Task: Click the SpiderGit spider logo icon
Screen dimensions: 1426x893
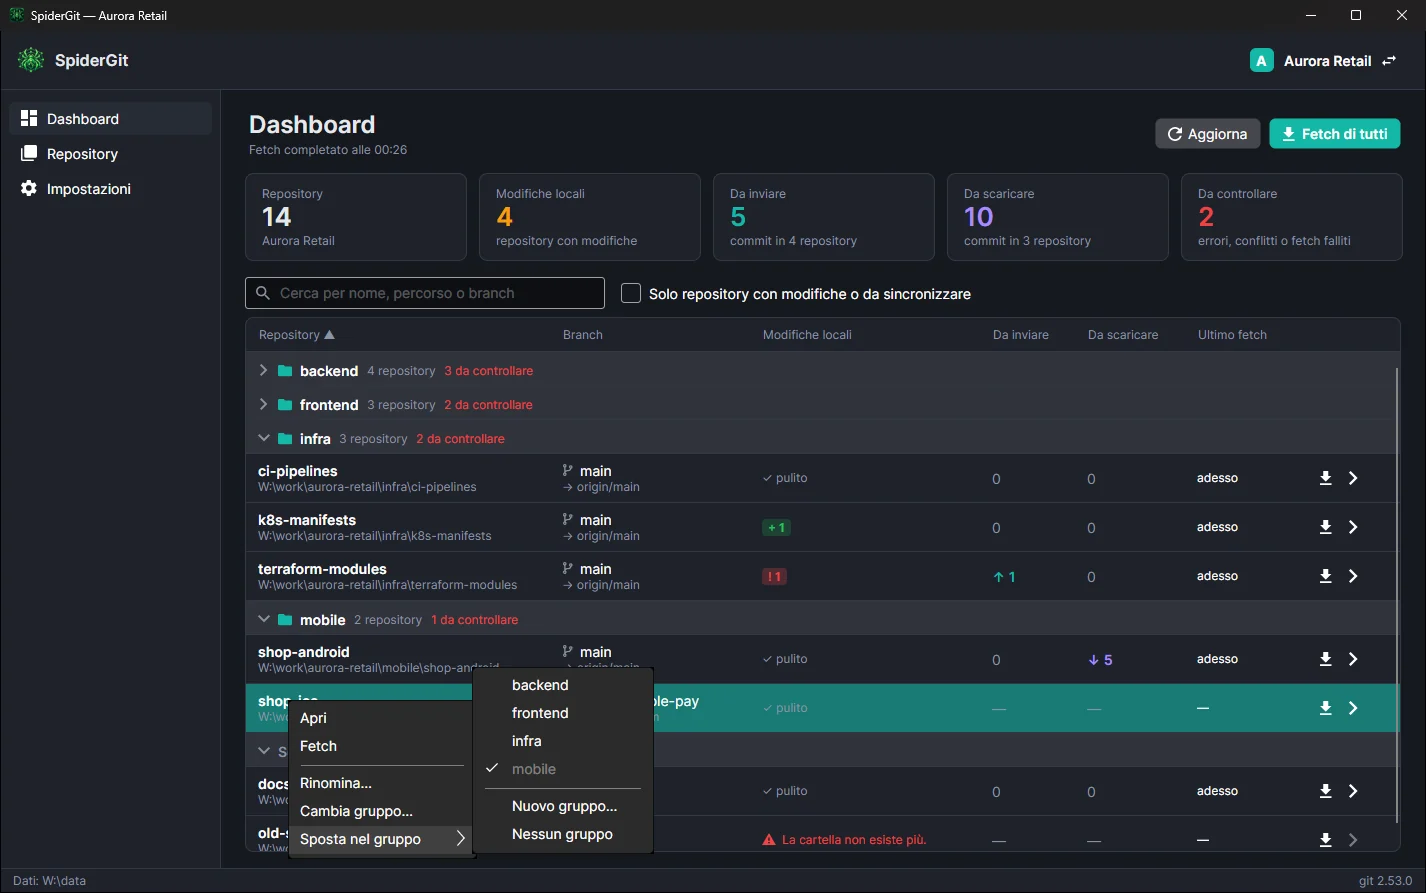Action: pyautogui.click(x=31, y=60)
